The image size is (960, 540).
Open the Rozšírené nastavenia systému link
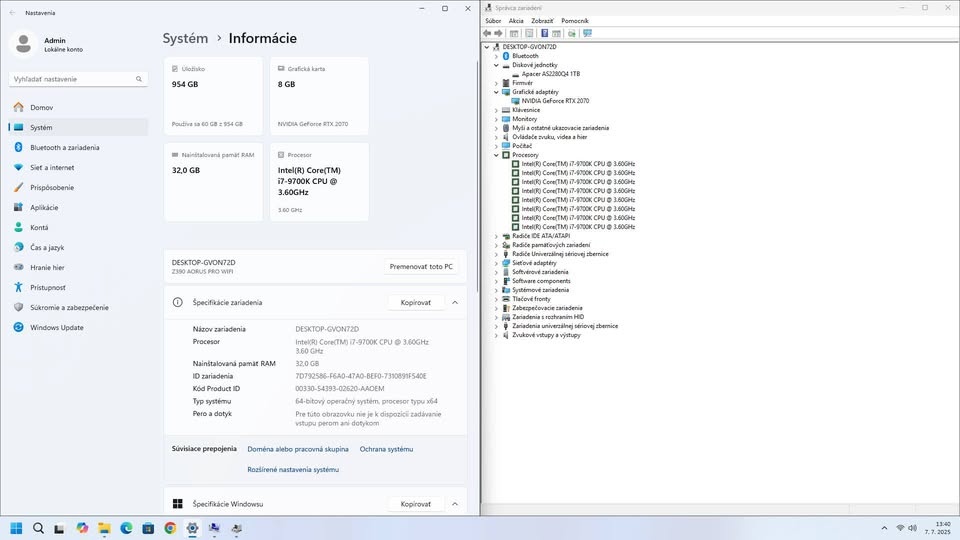[293, 469]
